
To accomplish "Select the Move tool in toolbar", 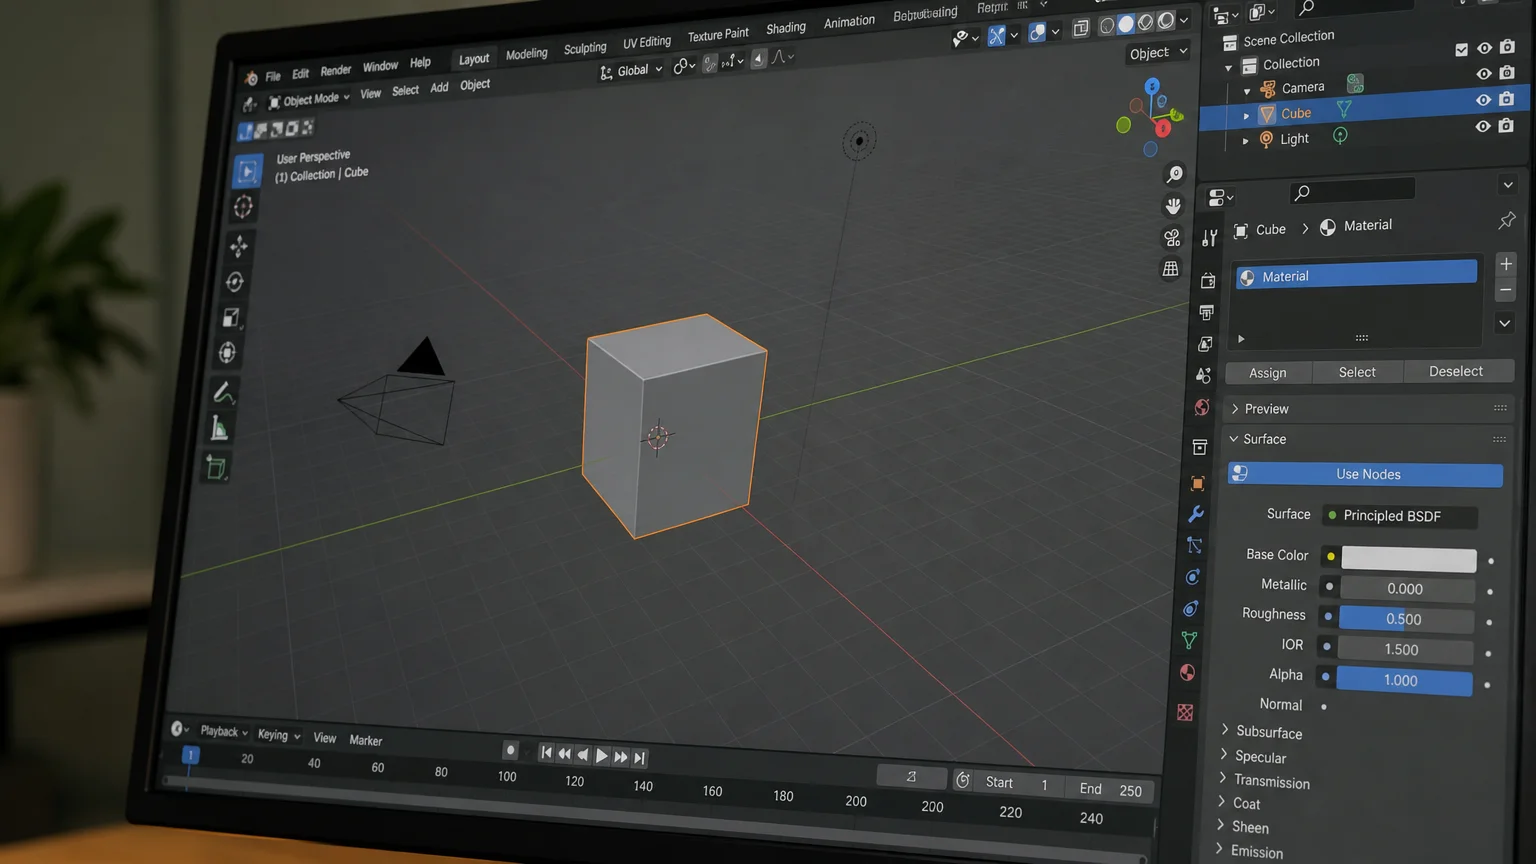I will point(239,246).
